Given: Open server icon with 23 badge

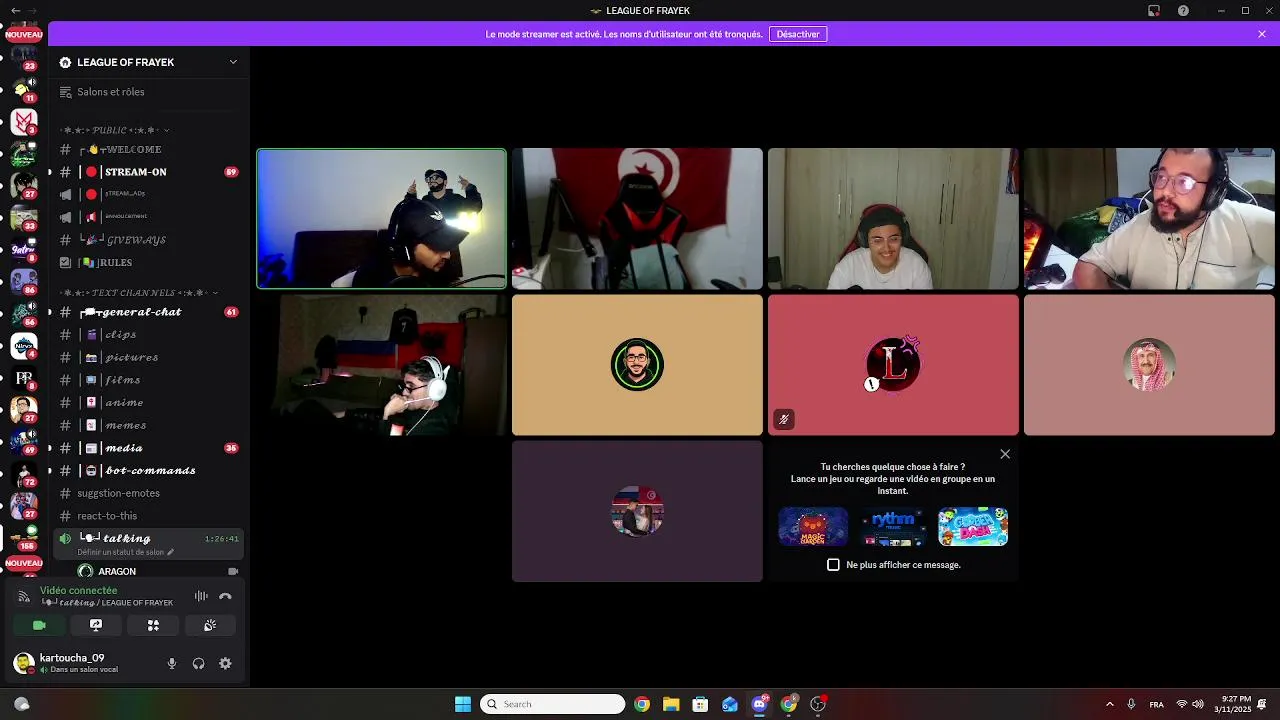Looking at the screenshot, I should tap(24, 58).
